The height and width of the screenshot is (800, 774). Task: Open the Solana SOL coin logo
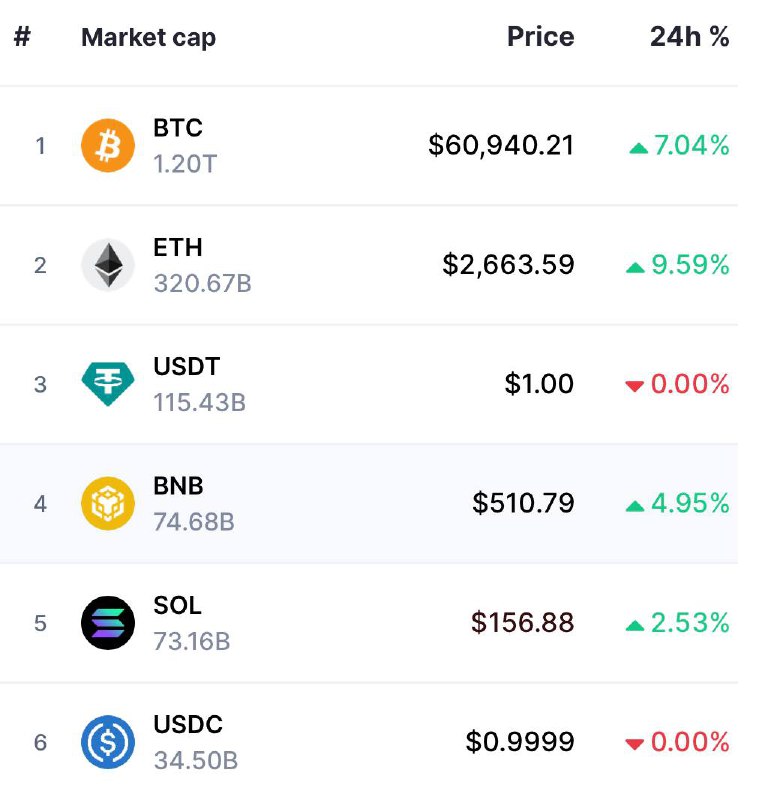(108, 622)
